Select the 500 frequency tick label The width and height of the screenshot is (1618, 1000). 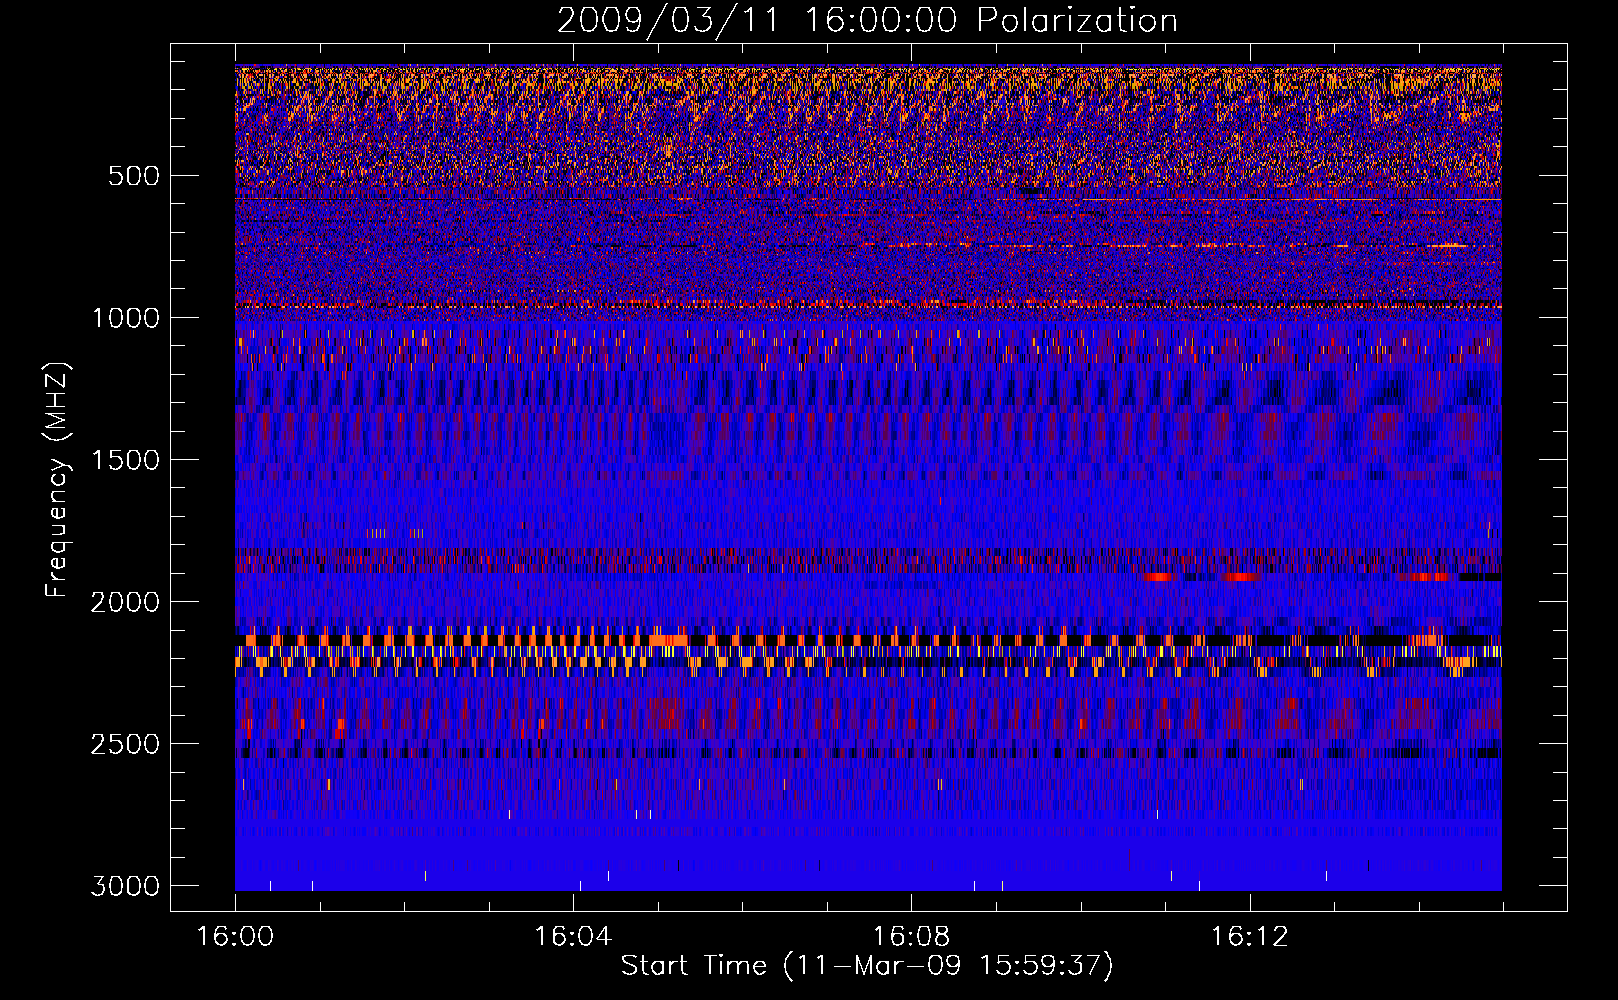[x=133, y=176]
